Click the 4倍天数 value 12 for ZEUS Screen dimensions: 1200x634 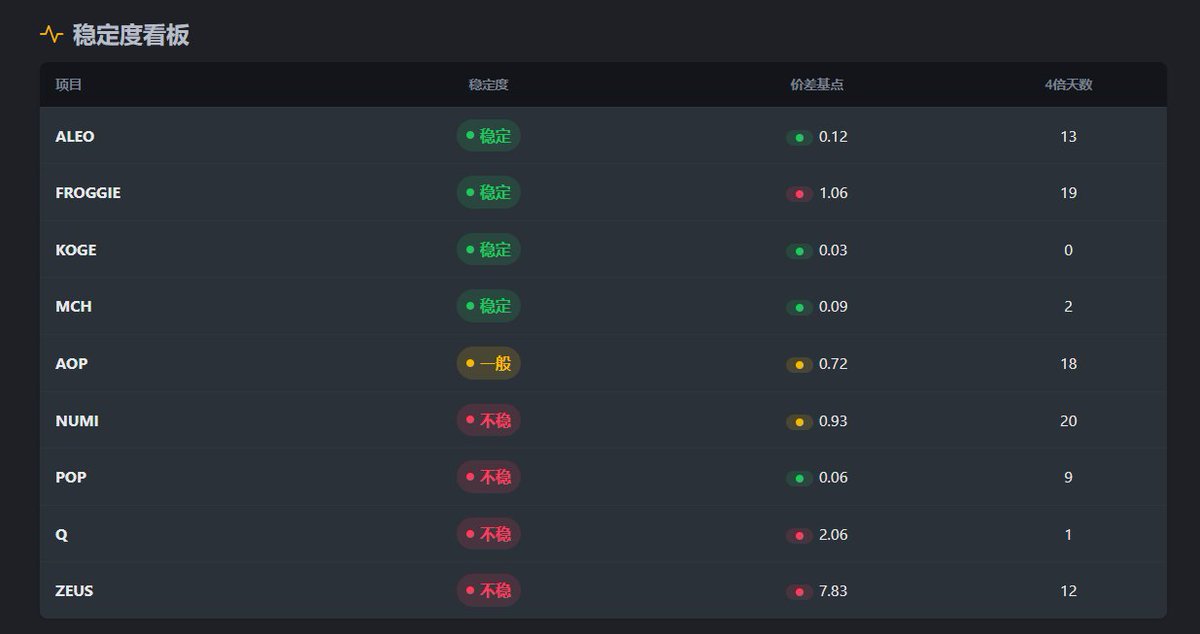click(1068, 591)
